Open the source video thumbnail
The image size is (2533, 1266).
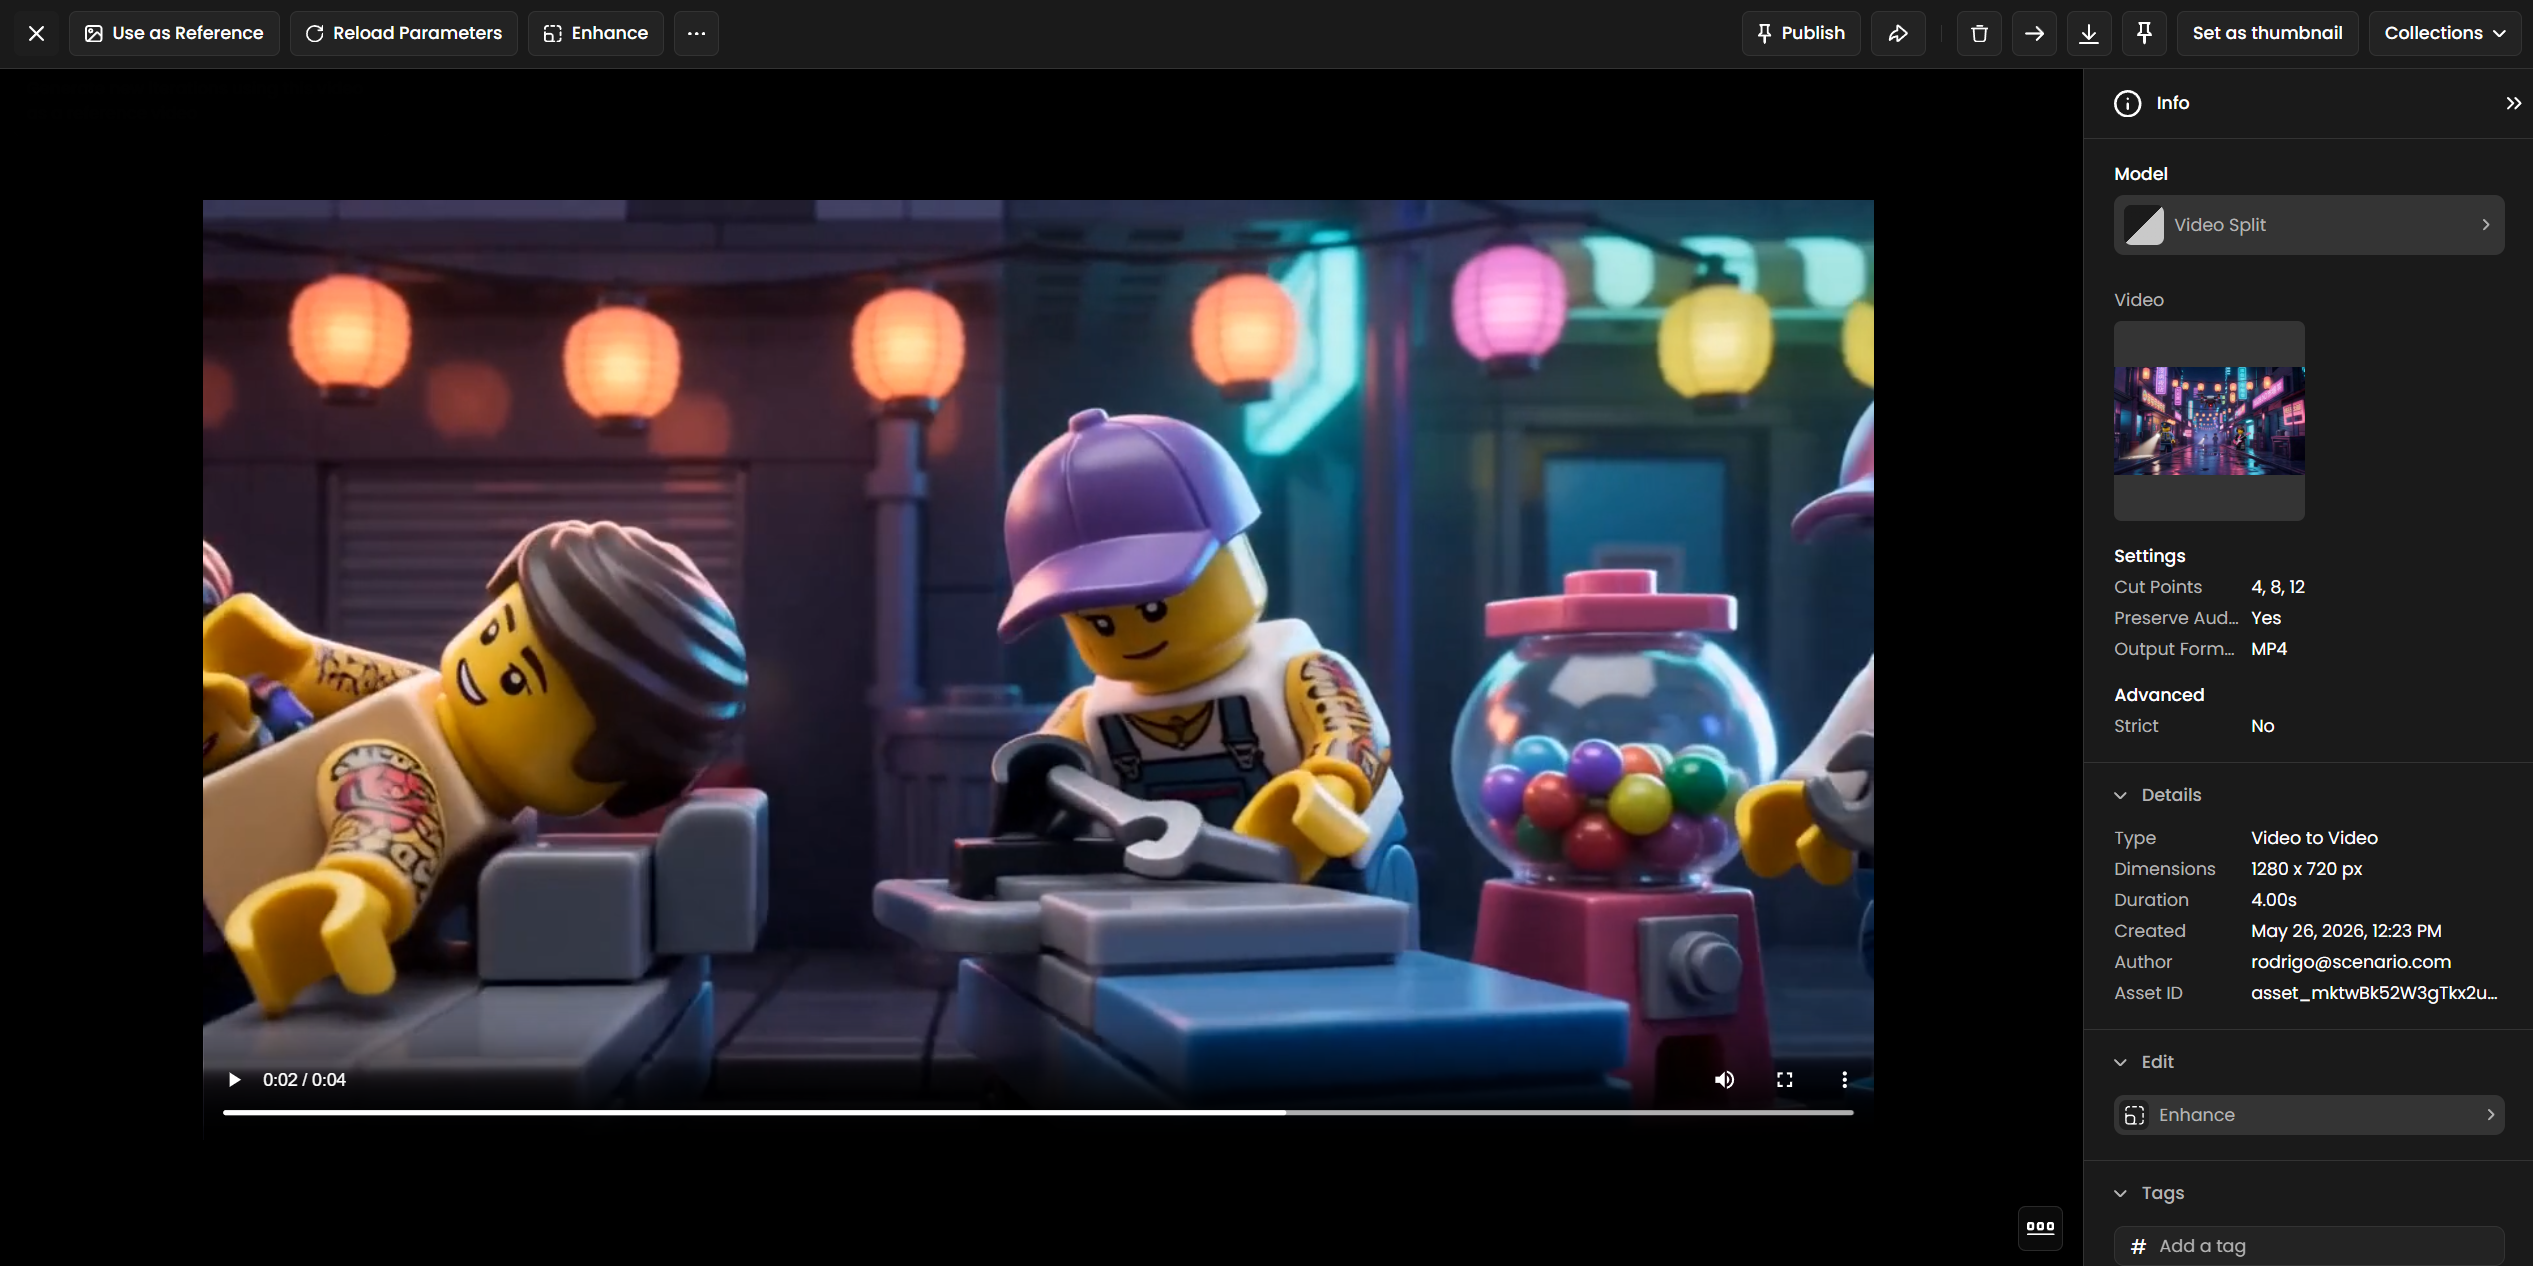tap(2209, 421)
